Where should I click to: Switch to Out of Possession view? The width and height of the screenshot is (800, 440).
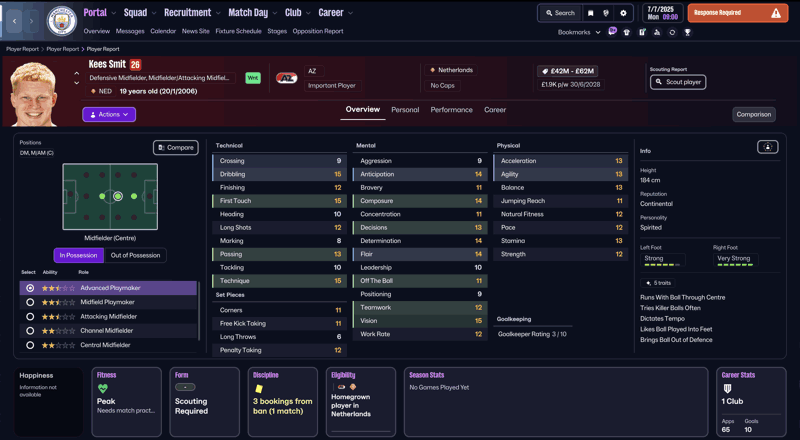[135, 255]
